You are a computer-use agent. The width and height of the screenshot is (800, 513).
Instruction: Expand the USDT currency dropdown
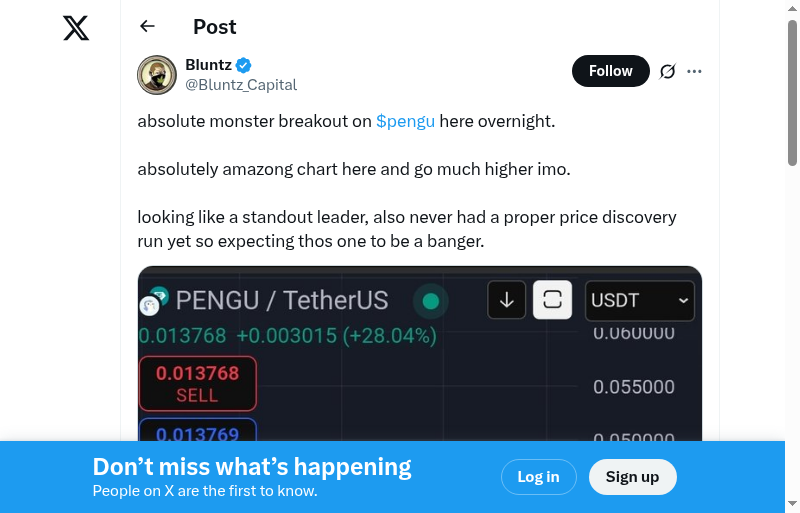640,300
